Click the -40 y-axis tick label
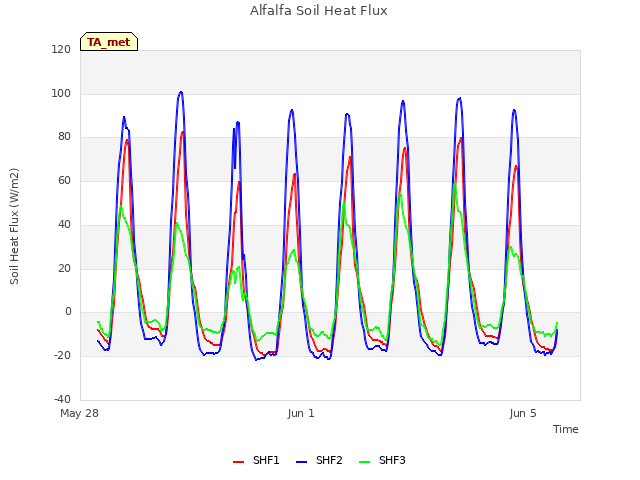The image size is (640, 480). 62,399
